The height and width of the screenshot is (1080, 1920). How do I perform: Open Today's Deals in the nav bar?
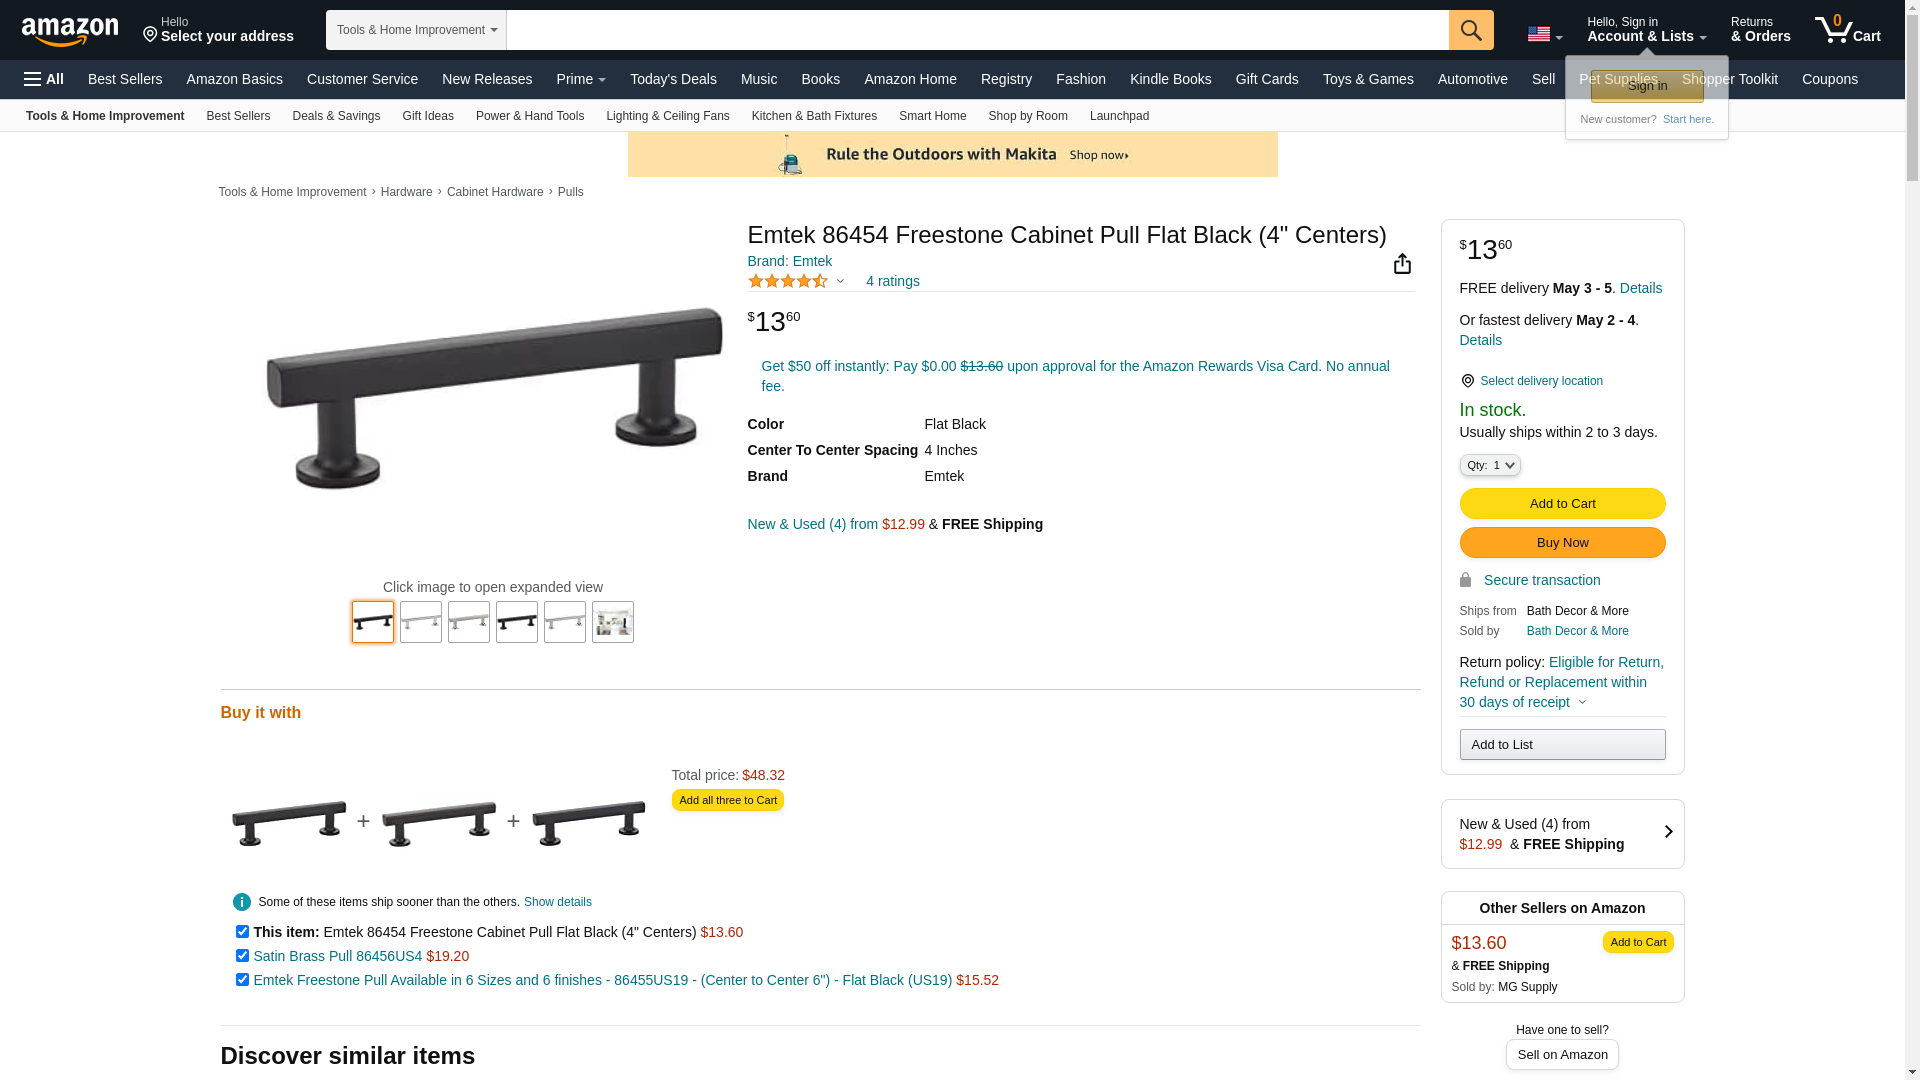(x=673, y=79)
